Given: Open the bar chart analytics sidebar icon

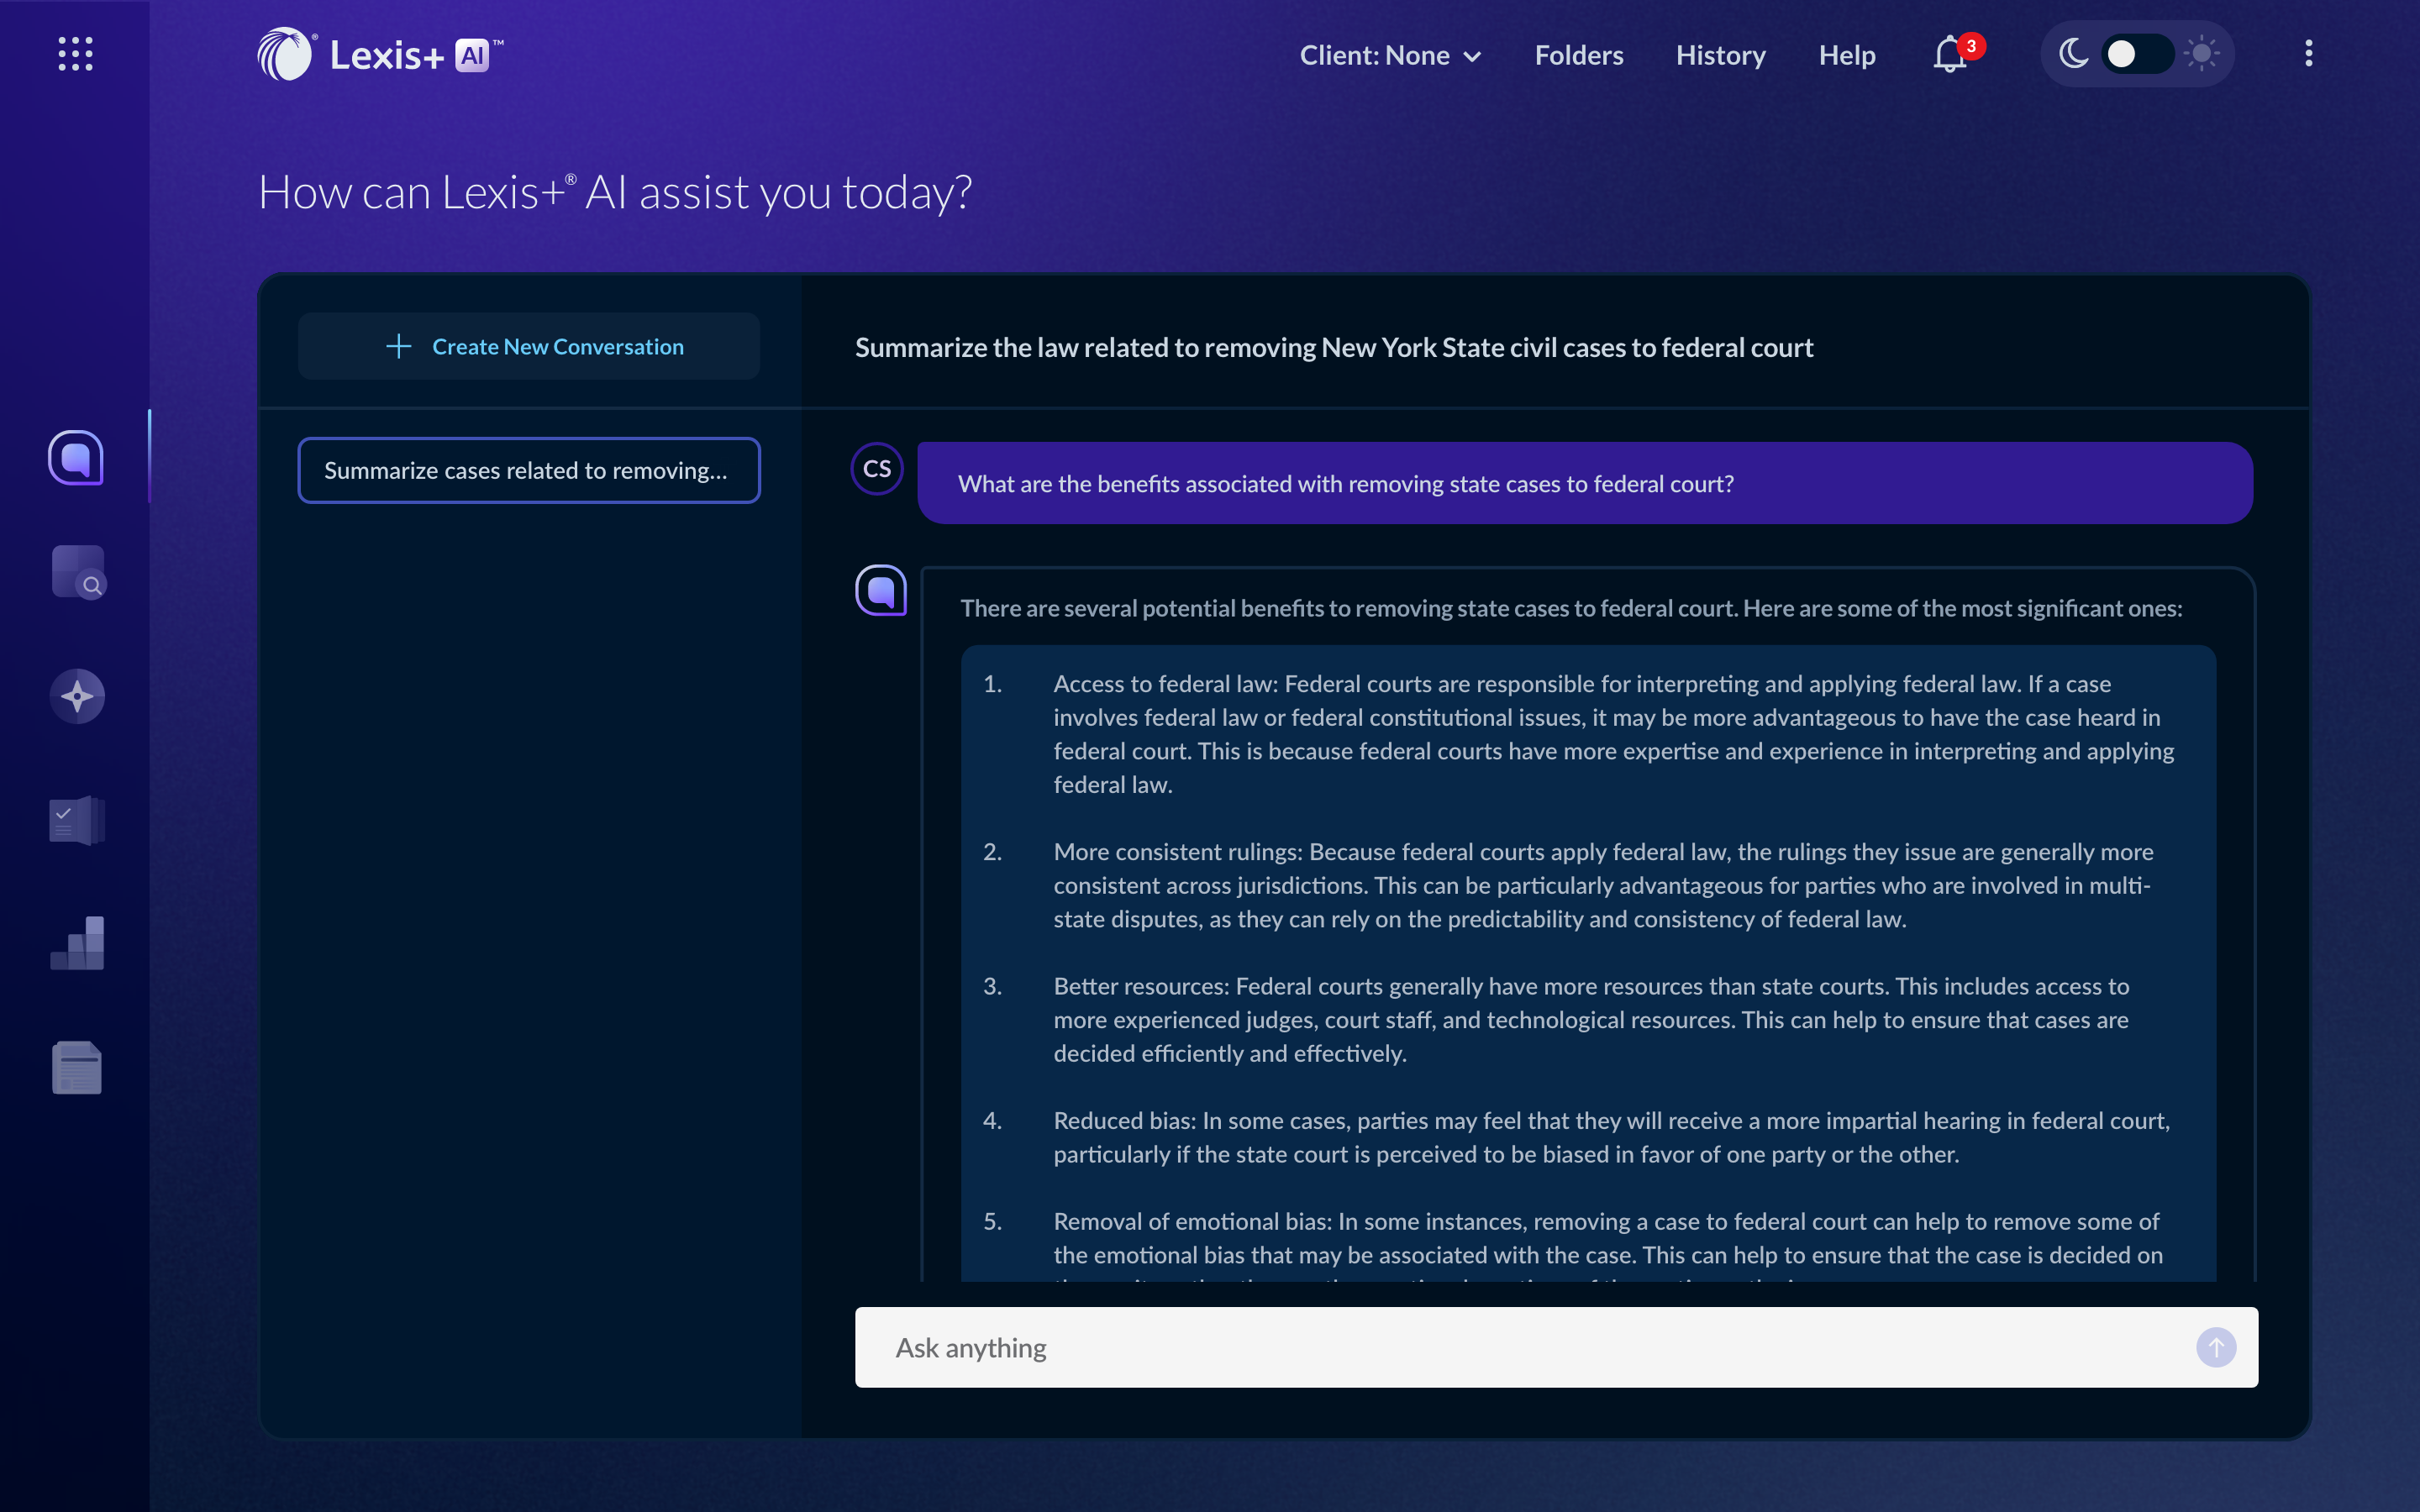Looking at the screenshot, I should pyautogui.click(x=77, y=943).
